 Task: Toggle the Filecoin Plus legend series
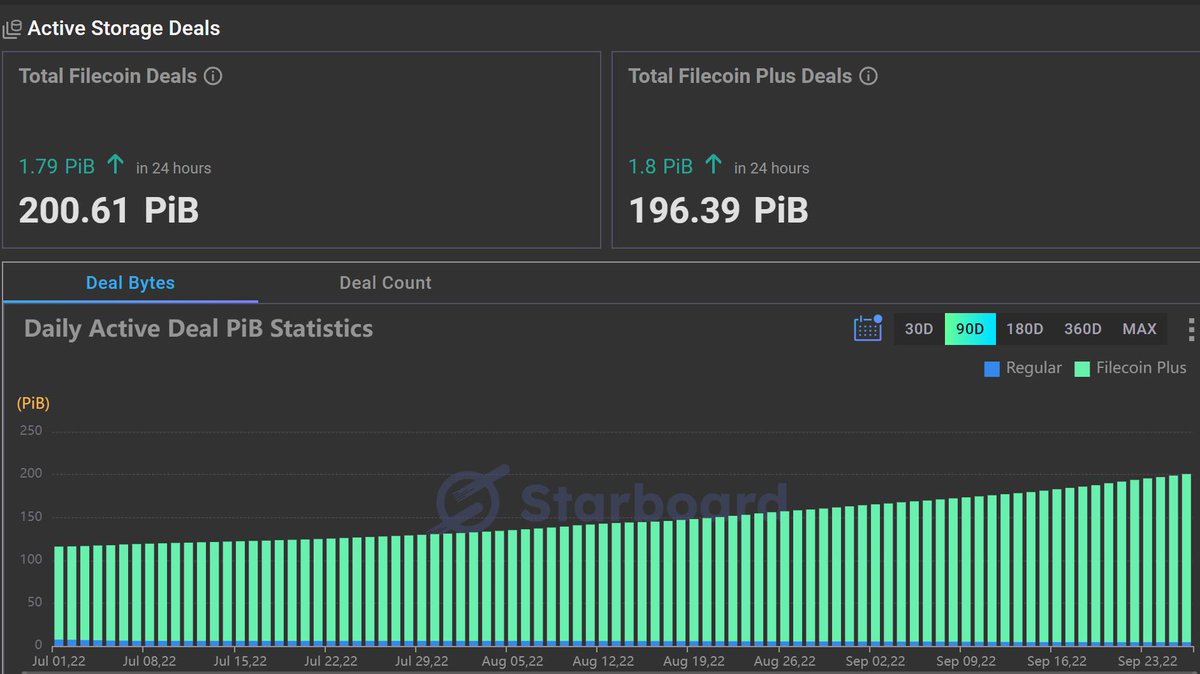[1130, 368]
